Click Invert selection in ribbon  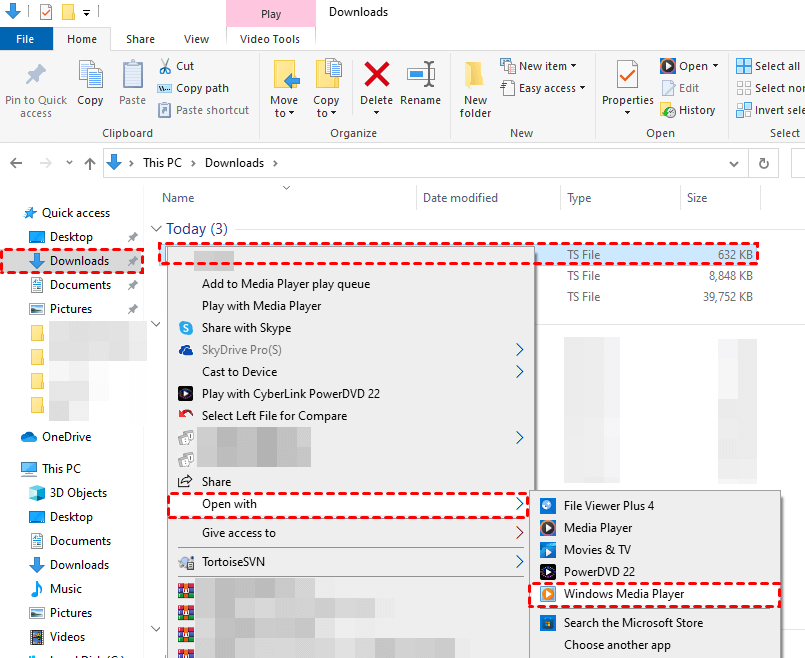(770, 110)
